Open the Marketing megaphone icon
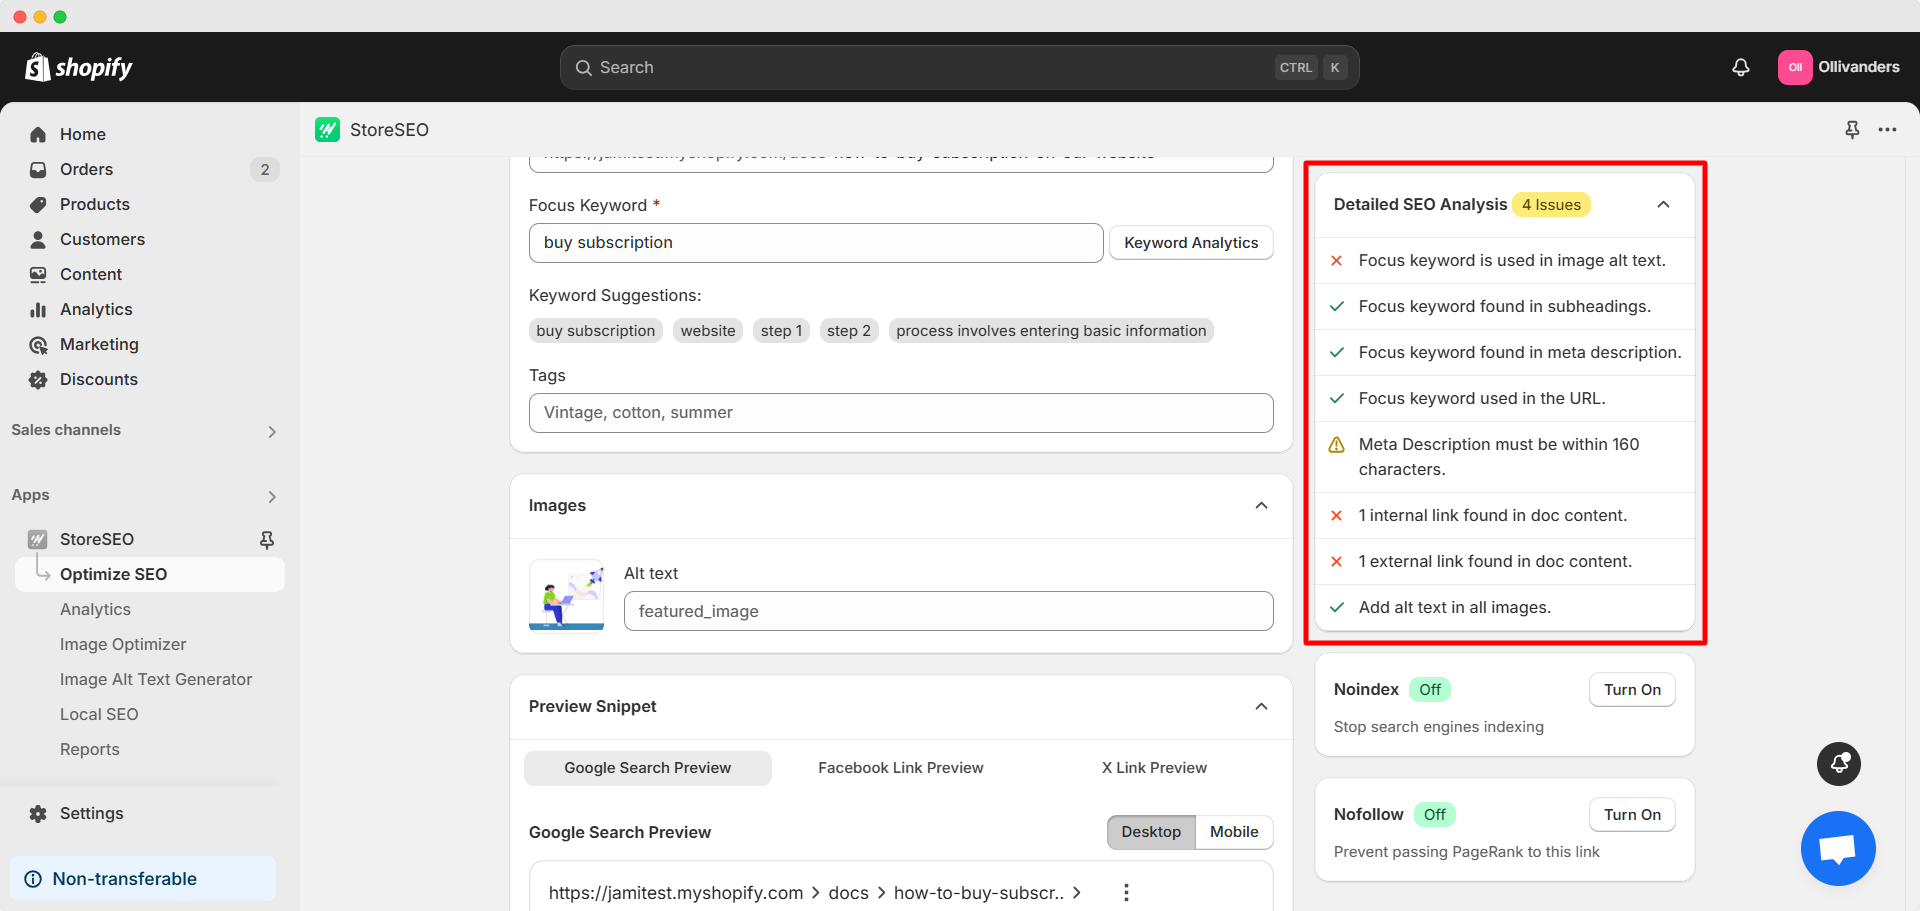Image resolution: width=1920 pixels, height=911 pixels. coord(37,344)
